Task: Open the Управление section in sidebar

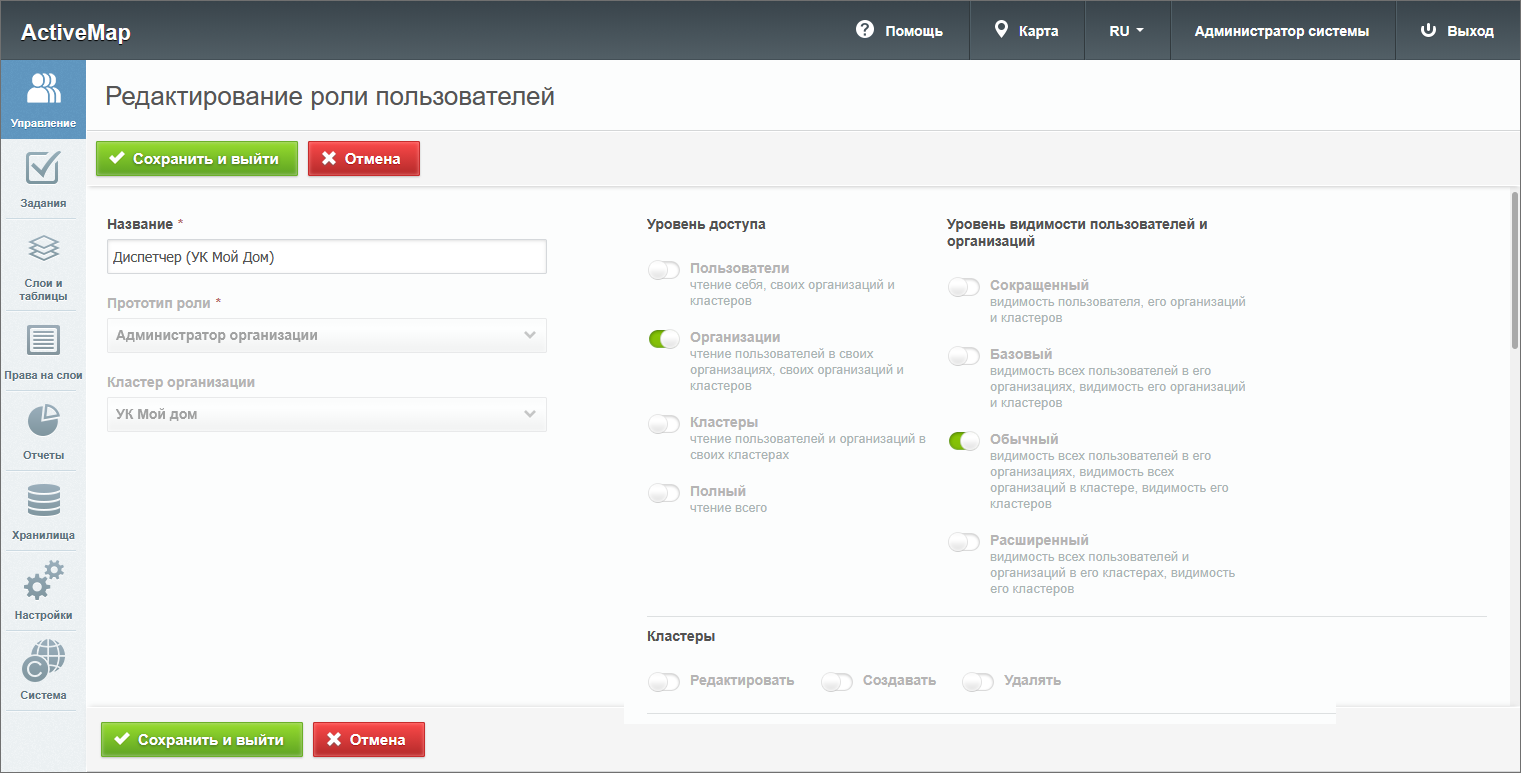Action: tap(43, 99)
